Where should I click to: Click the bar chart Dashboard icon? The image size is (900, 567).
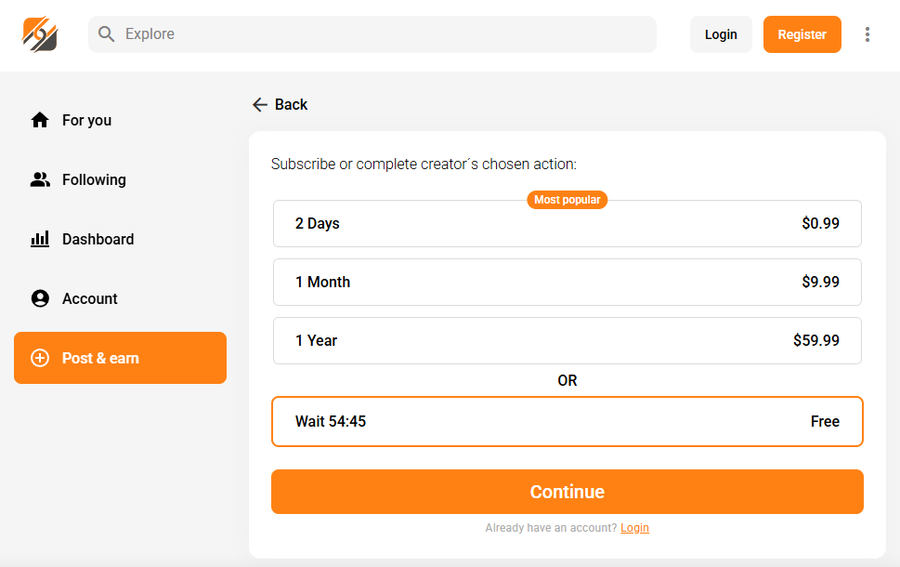coord(40,239)
